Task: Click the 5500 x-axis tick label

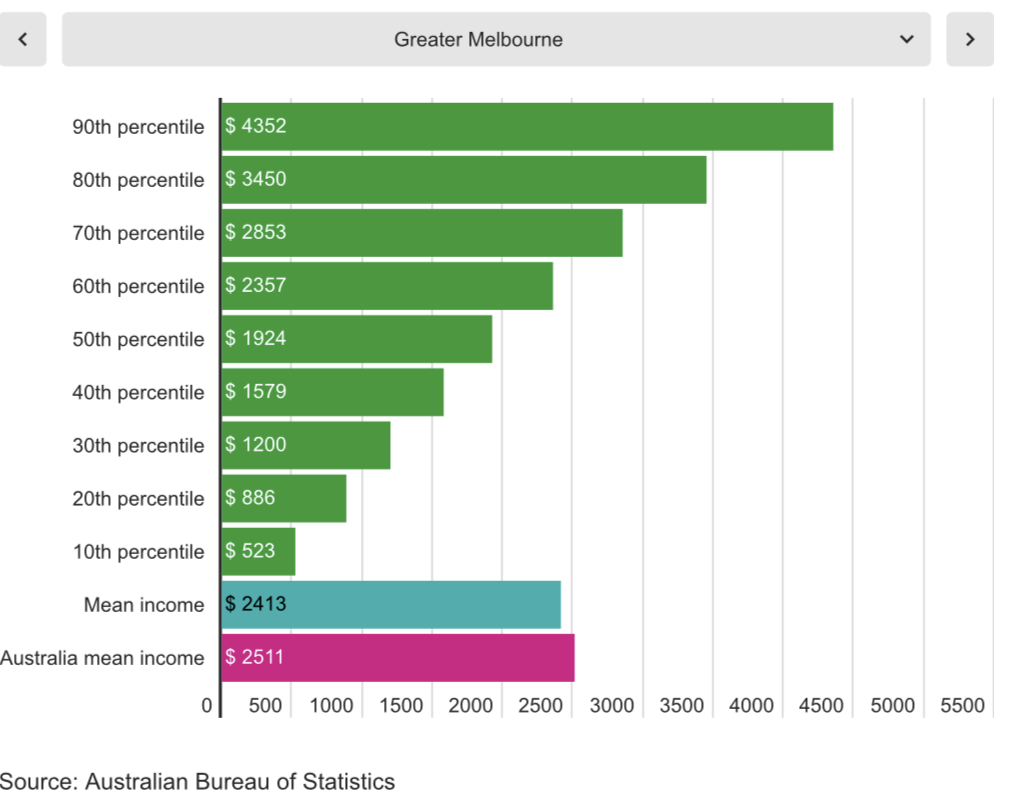Action: 963,706
